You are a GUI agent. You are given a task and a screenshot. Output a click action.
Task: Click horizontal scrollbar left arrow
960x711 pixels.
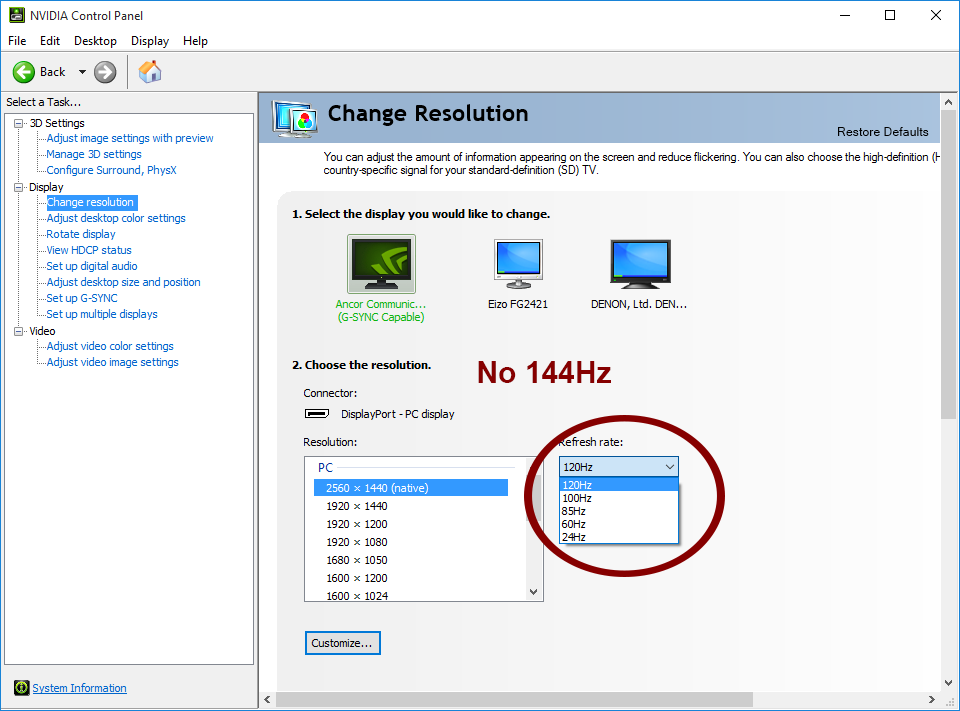(x=268, y=699)
